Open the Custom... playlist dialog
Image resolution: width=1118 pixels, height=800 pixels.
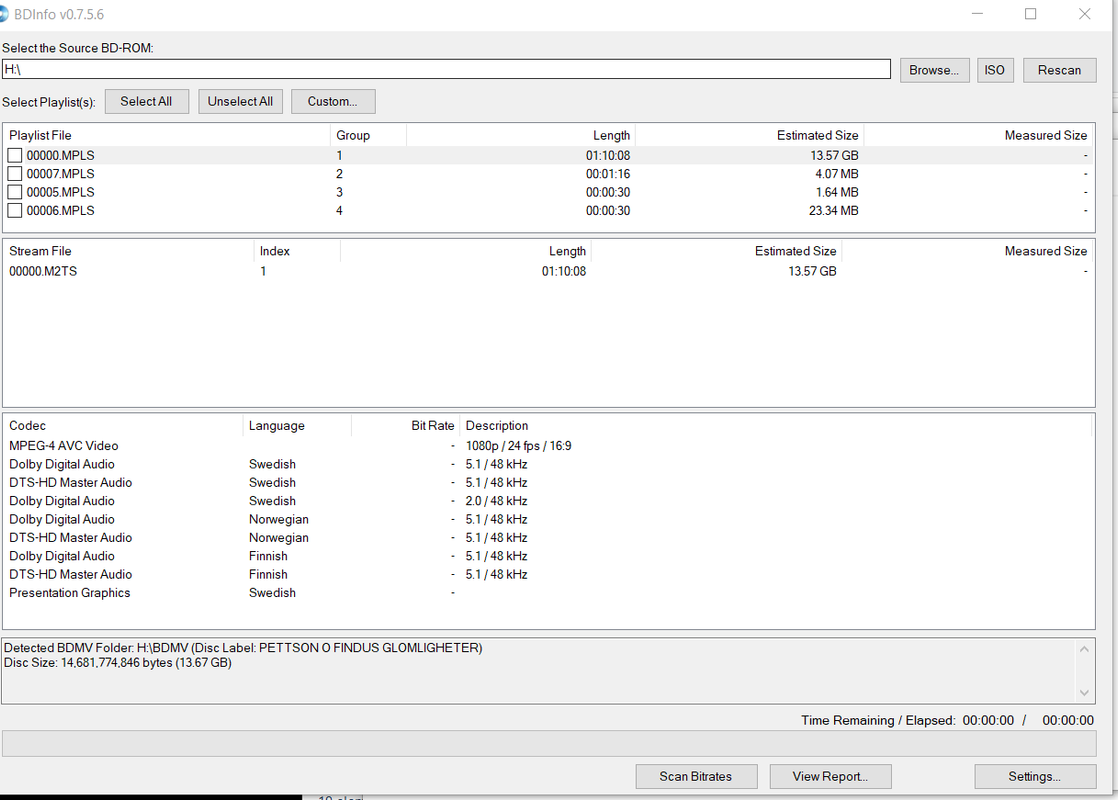click(333, 101)
